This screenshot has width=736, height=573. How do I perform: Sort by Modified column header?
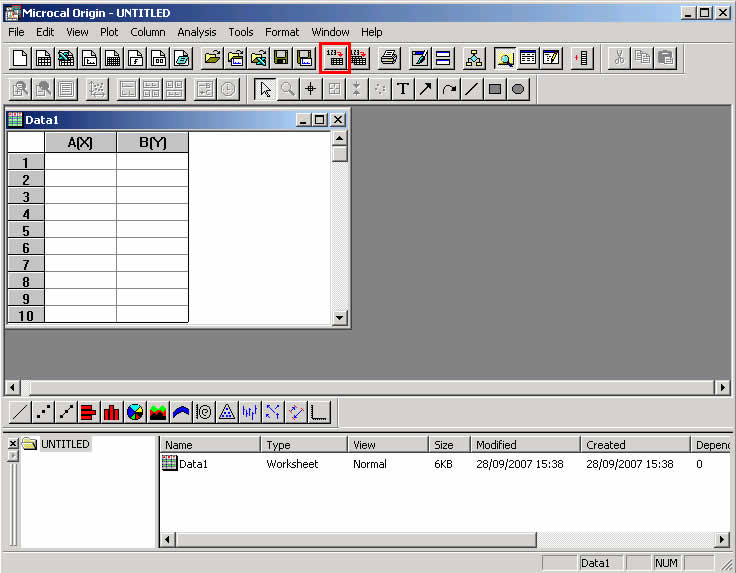pos(525,444)
